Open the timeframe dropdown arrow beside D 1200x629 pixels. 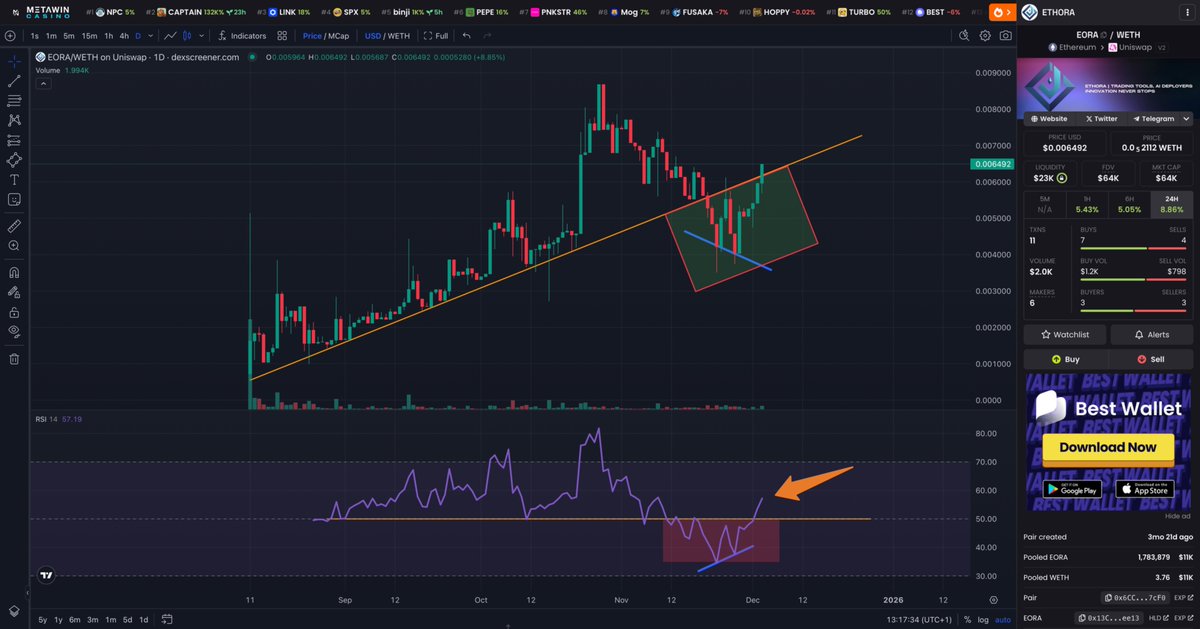152,35
